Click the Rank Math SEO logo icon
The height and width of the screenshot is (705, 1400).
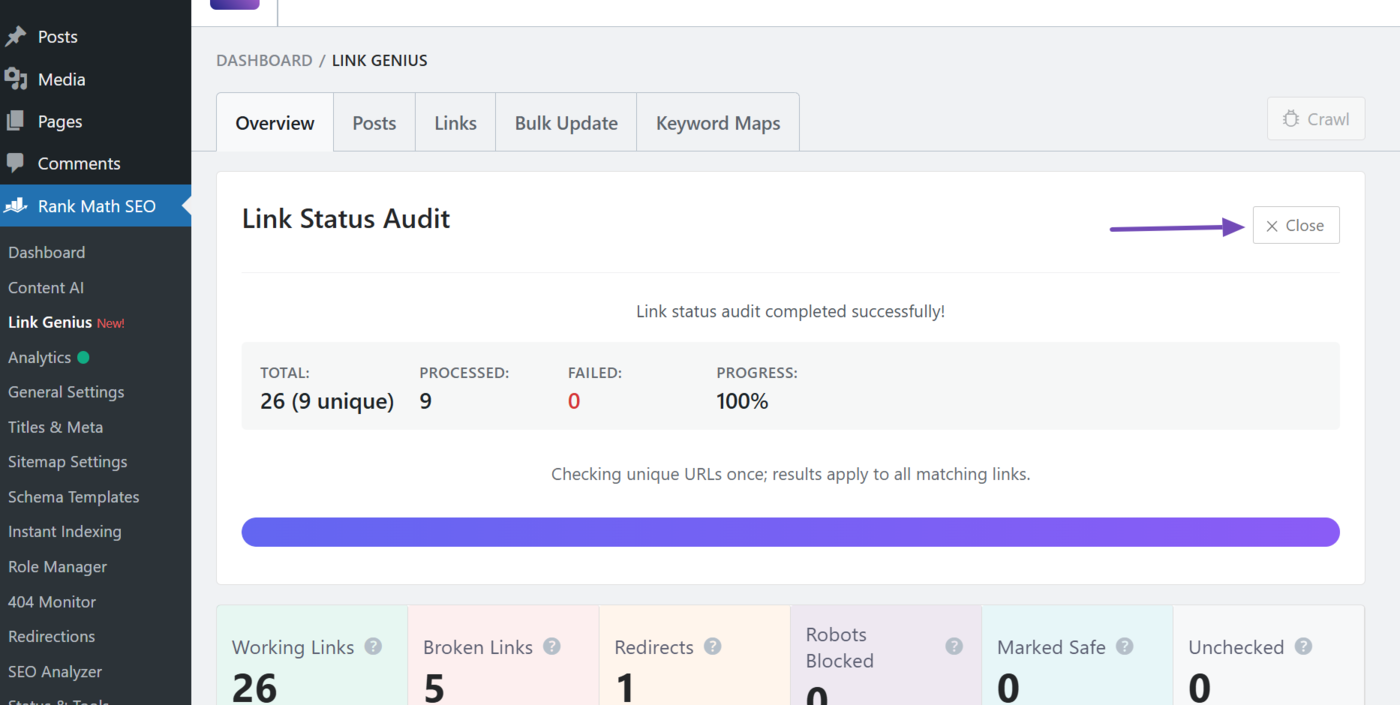tap(16, 206)
